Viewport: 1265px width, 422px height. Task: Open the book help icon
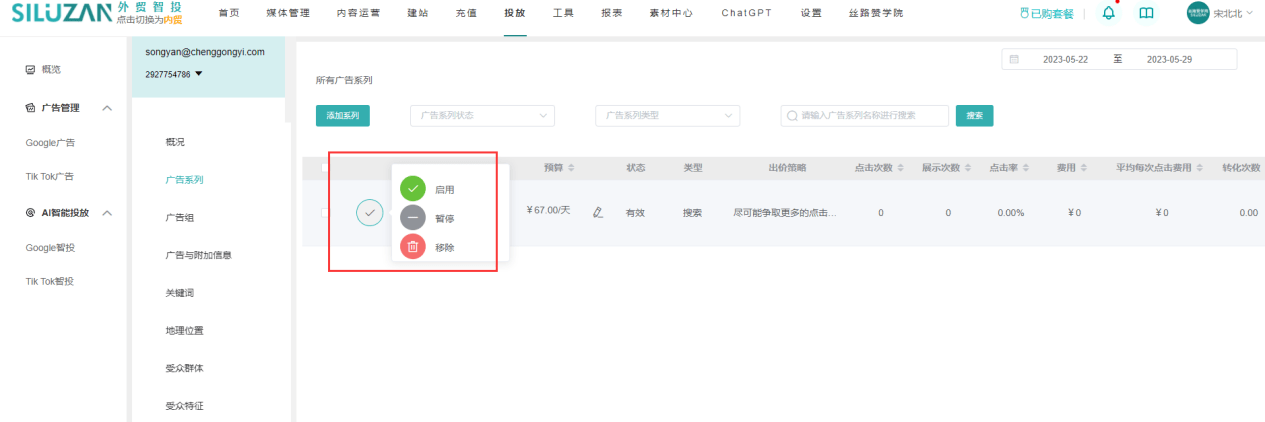click(x=1146, y=13)
